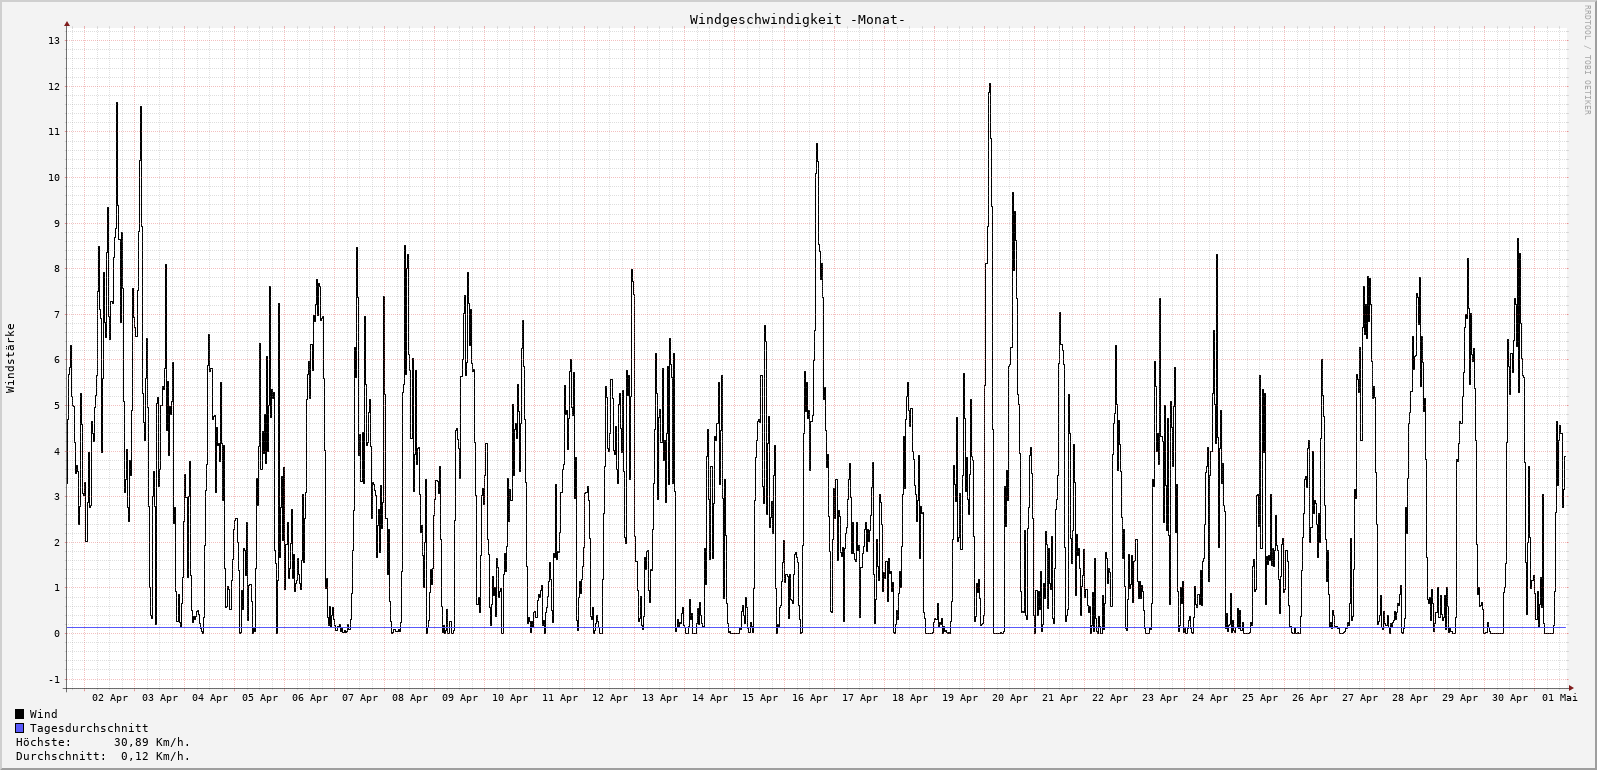Viewport: 1597px width, 770px height.
Task: Click the y-axis value 5
Action: pos(57,406)
